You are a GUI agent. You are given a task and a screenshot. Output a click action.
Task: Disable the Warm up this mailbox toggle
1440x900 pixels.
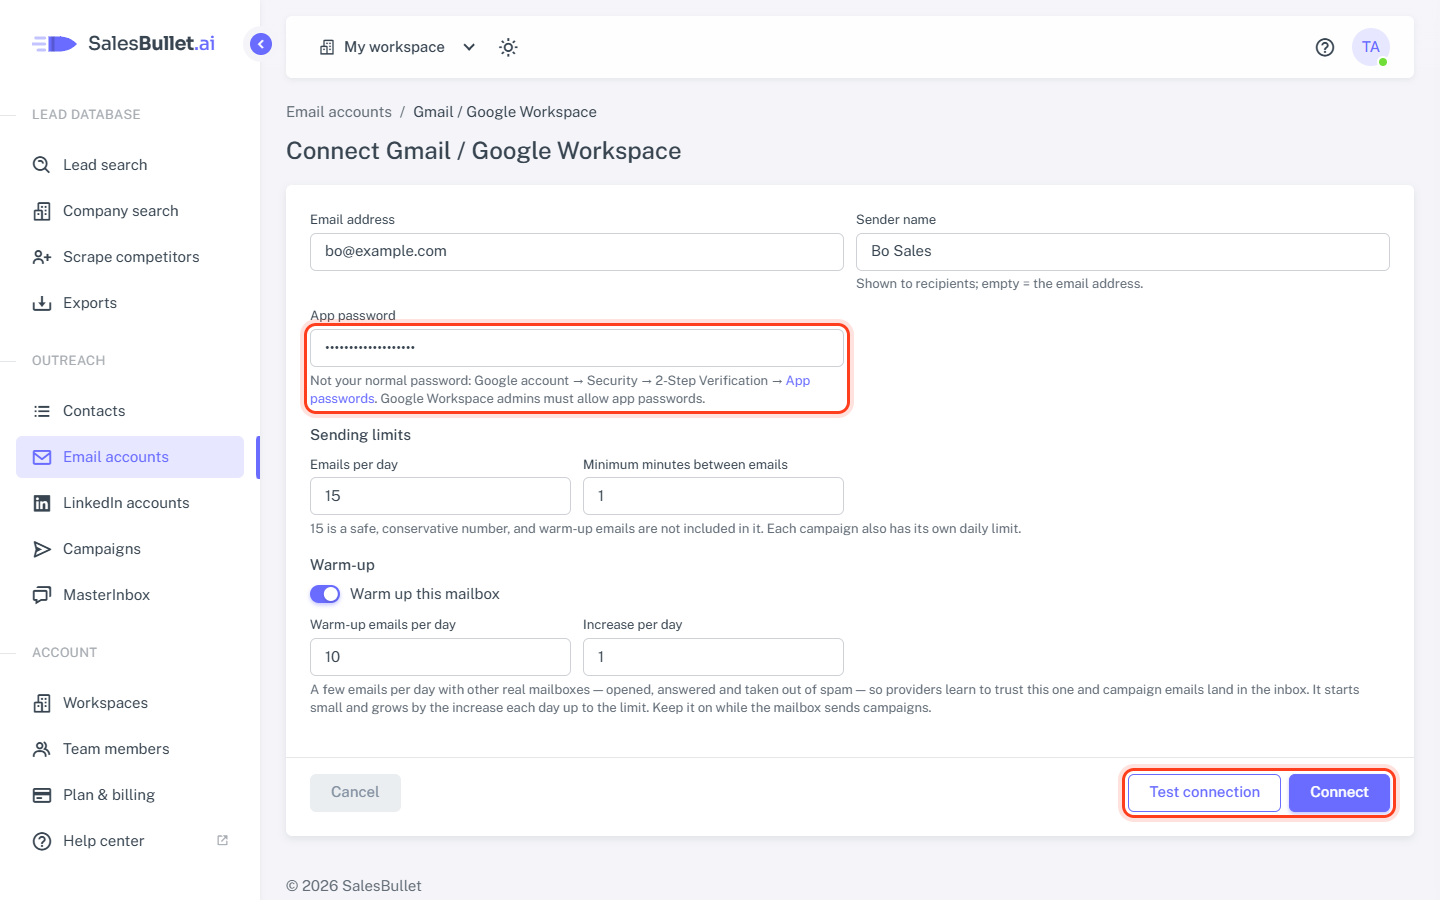tap(325, 594)
